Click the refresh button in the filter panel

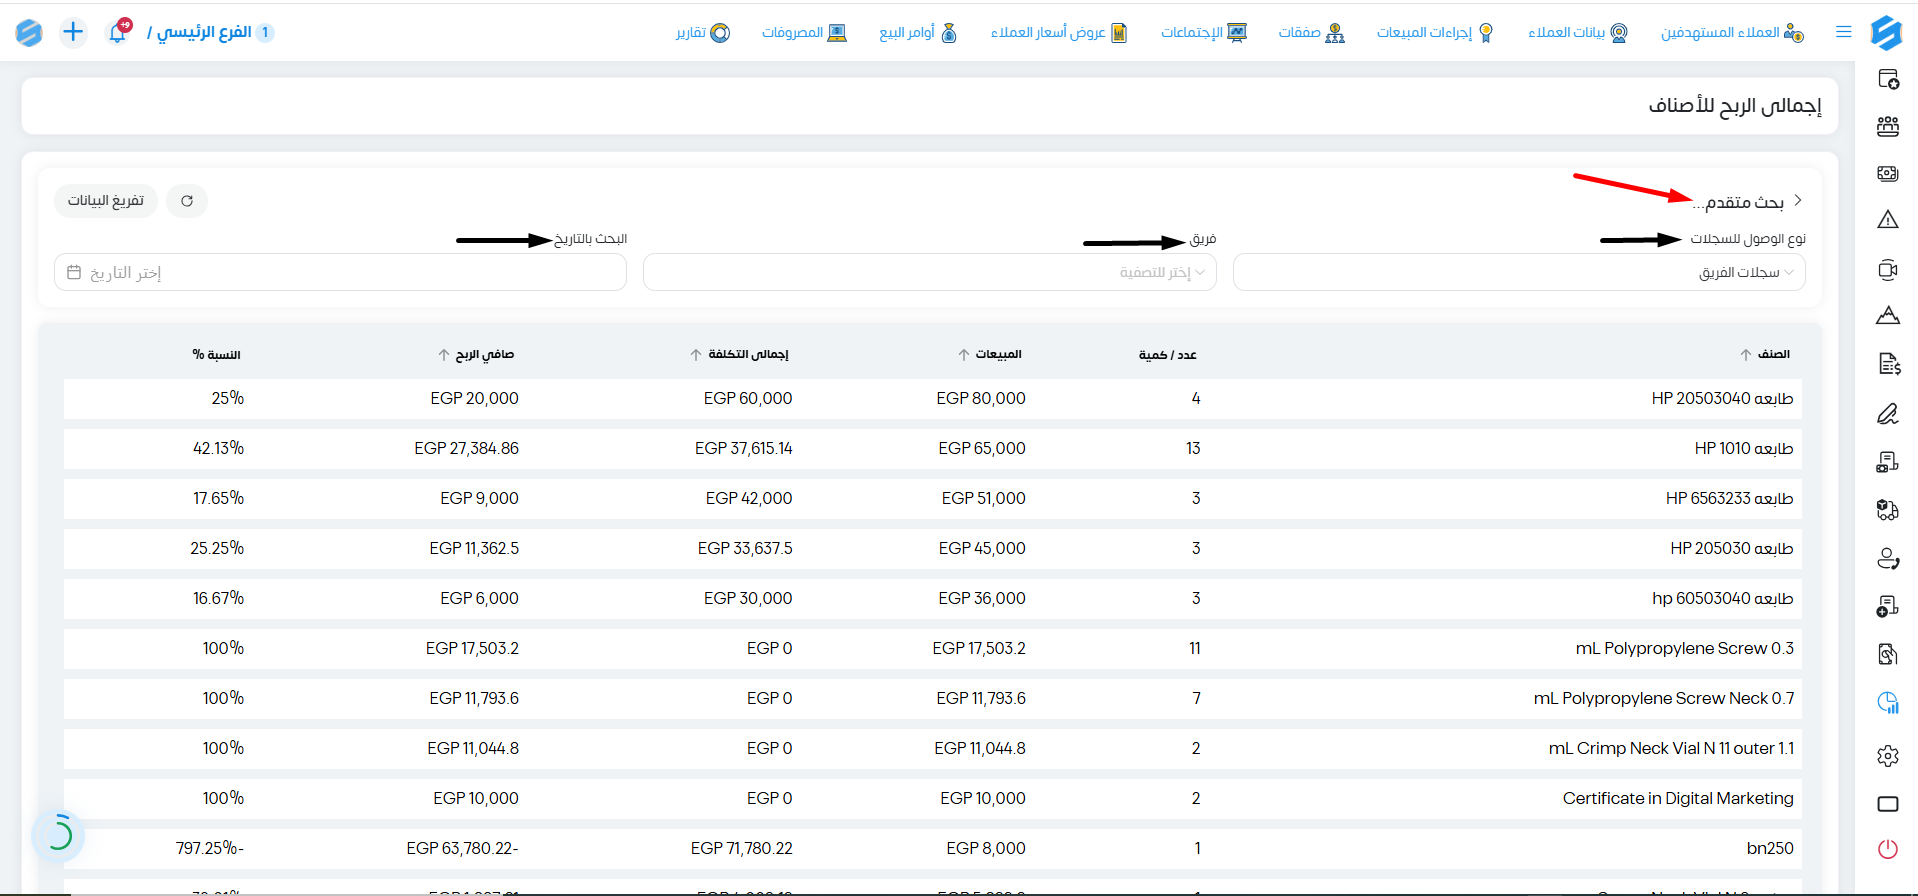(x=187, y=201)
